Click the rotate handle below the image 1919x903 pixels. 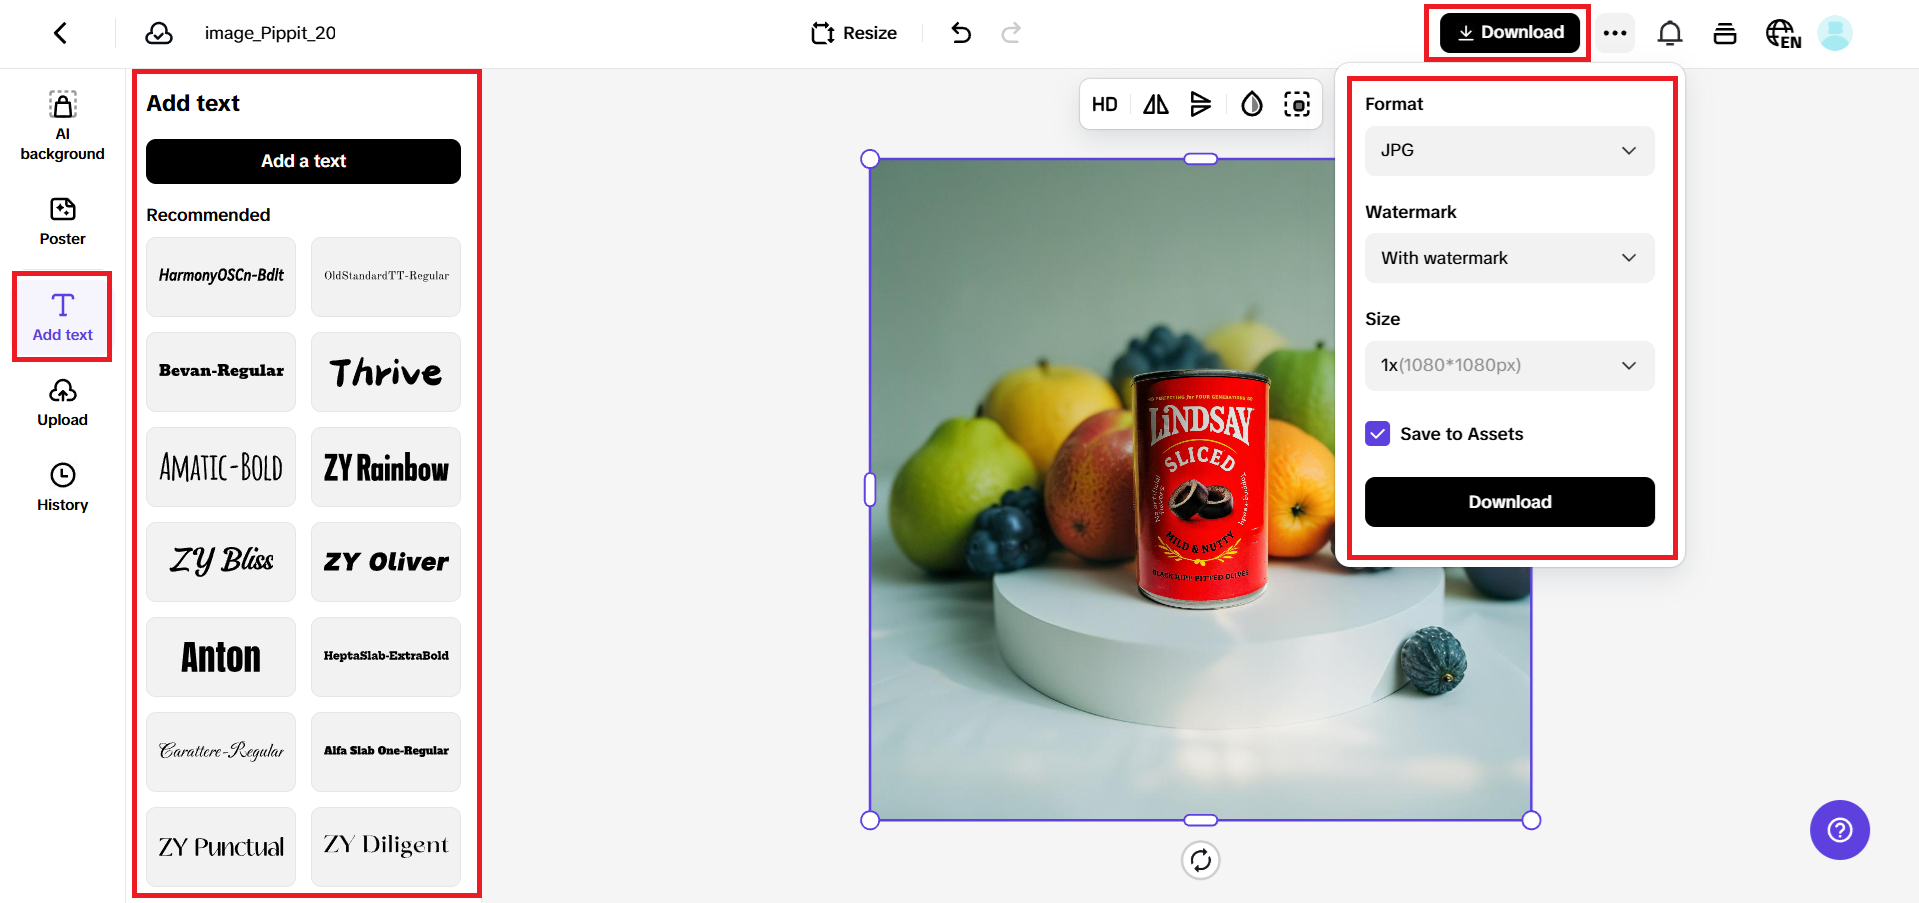pyautogui.click(x=1201, y=860)
